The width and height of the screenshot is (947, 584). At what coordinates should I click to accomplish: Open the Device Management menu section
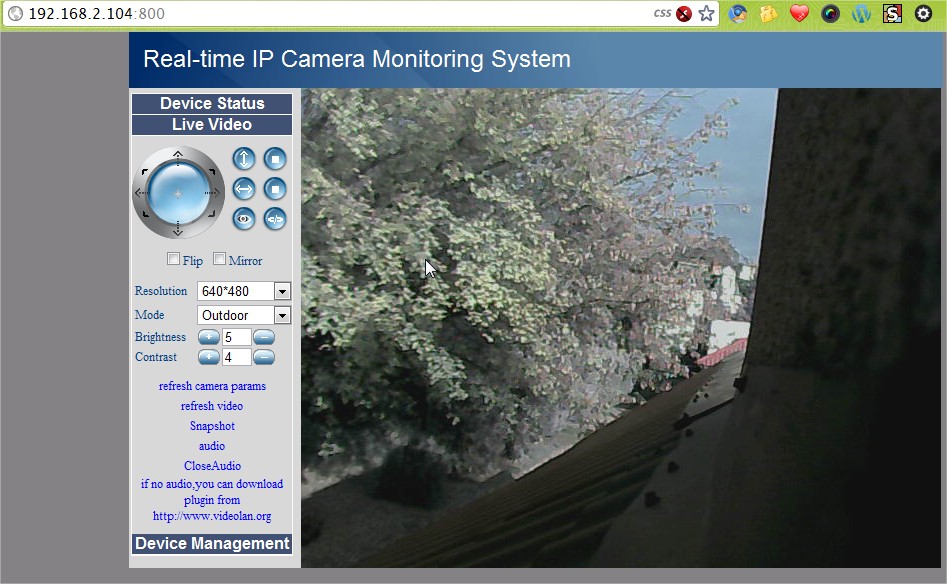(x=212, y=544)
